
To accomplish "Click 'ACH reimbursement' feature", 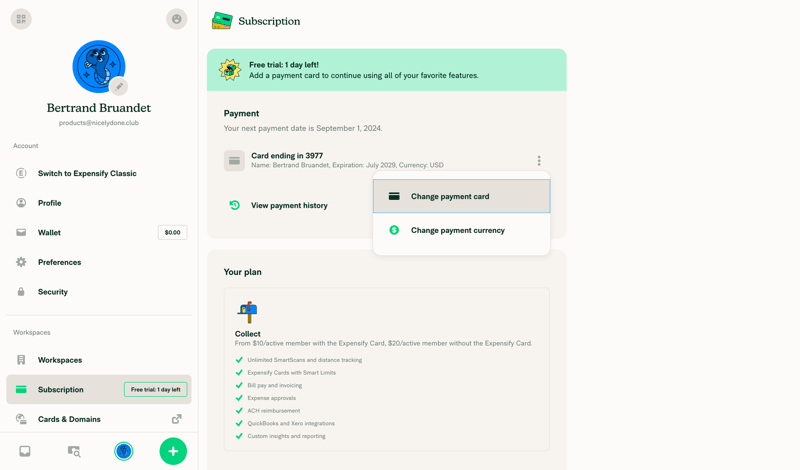I will pyautogui.click(x=273, y=411).
